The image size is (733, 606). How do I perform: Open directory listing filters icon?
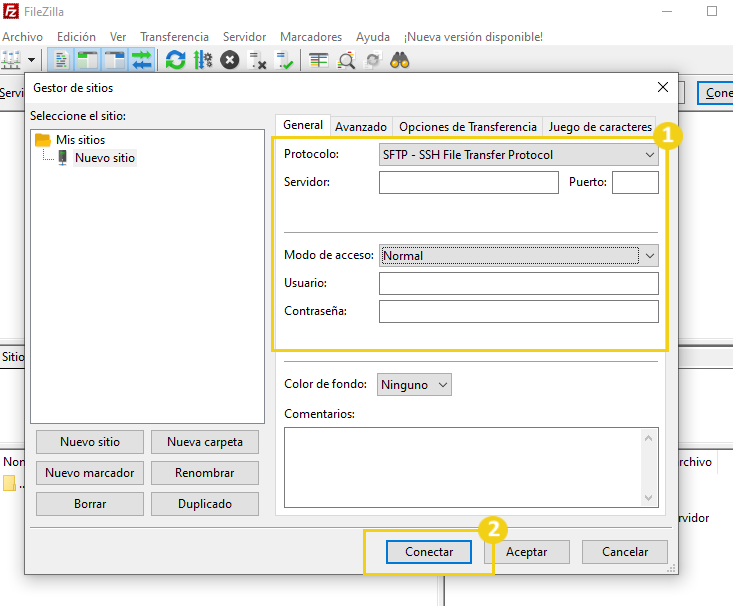tap(318, 60)
